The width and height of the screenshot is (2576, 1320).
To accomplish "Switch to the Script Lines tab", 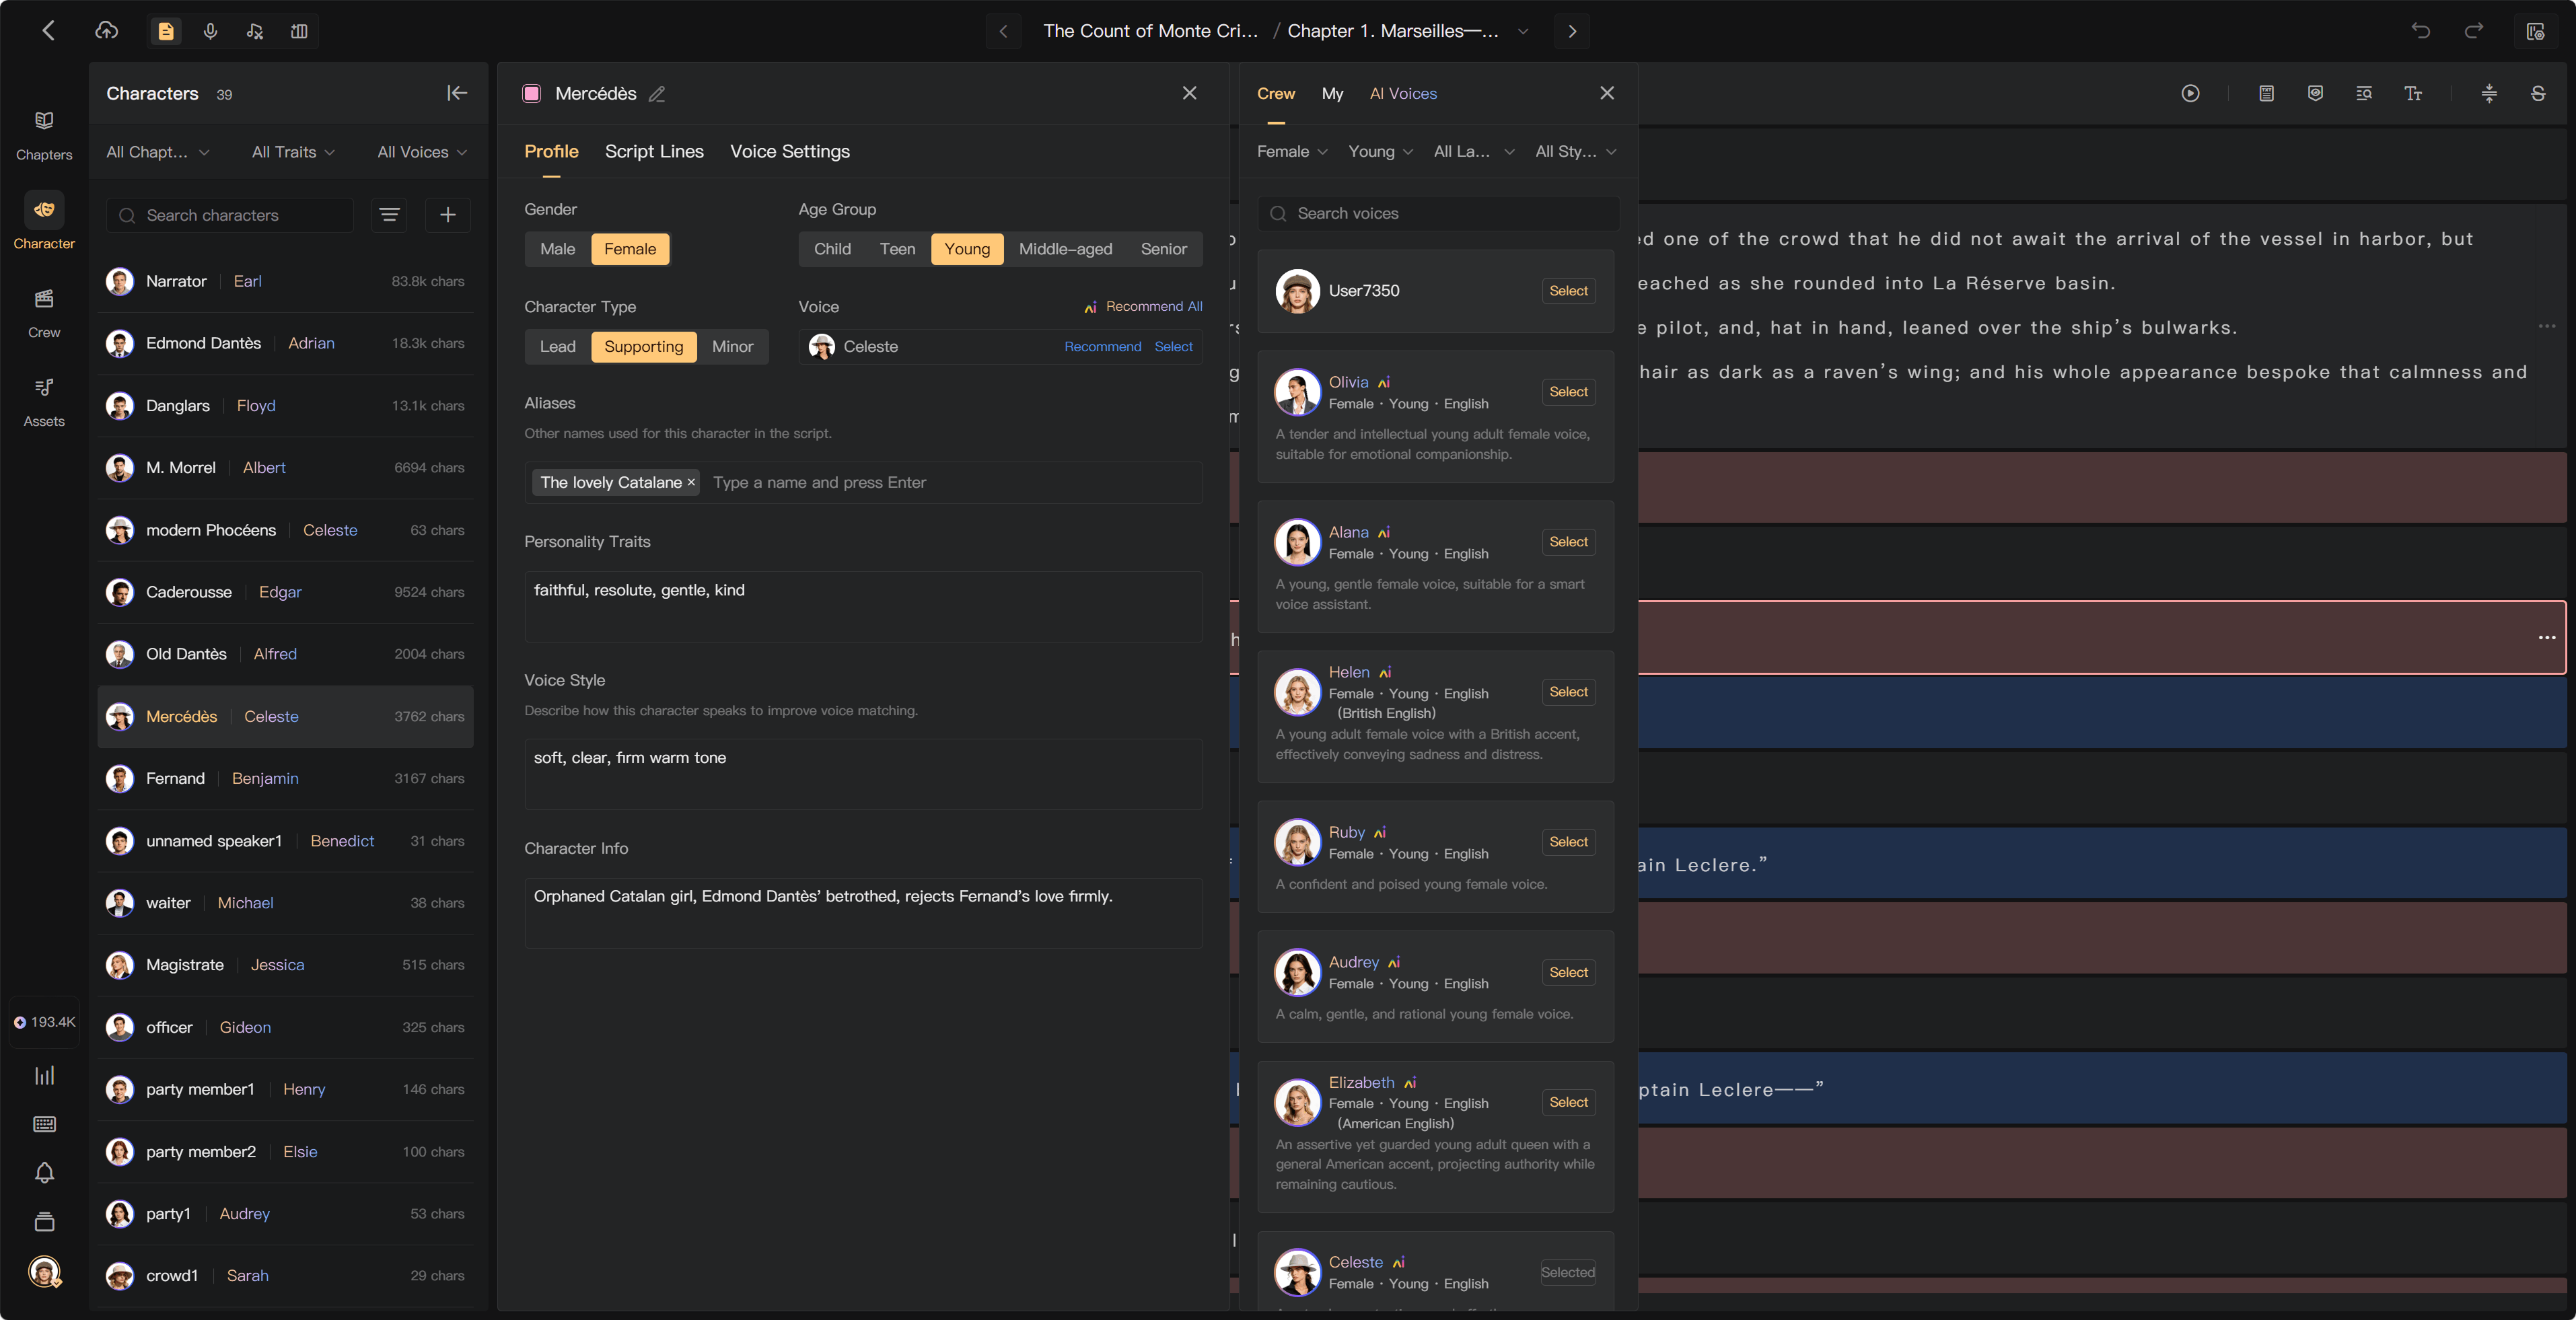I will (x=654, y=151).
